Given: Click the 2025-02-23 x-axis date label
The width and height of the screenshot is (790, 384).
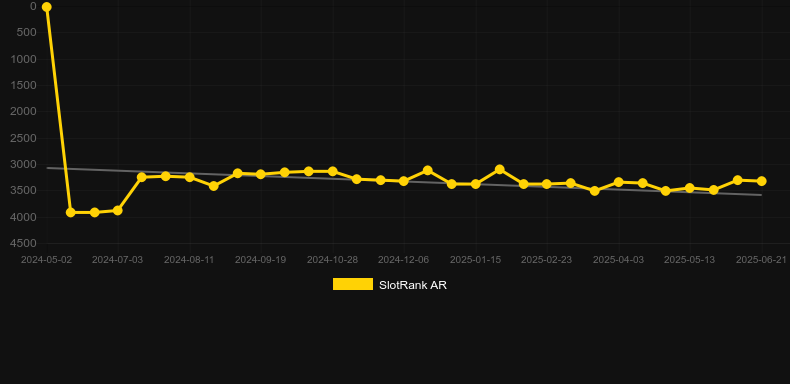Looking at the screenshot, I should 547,260.
